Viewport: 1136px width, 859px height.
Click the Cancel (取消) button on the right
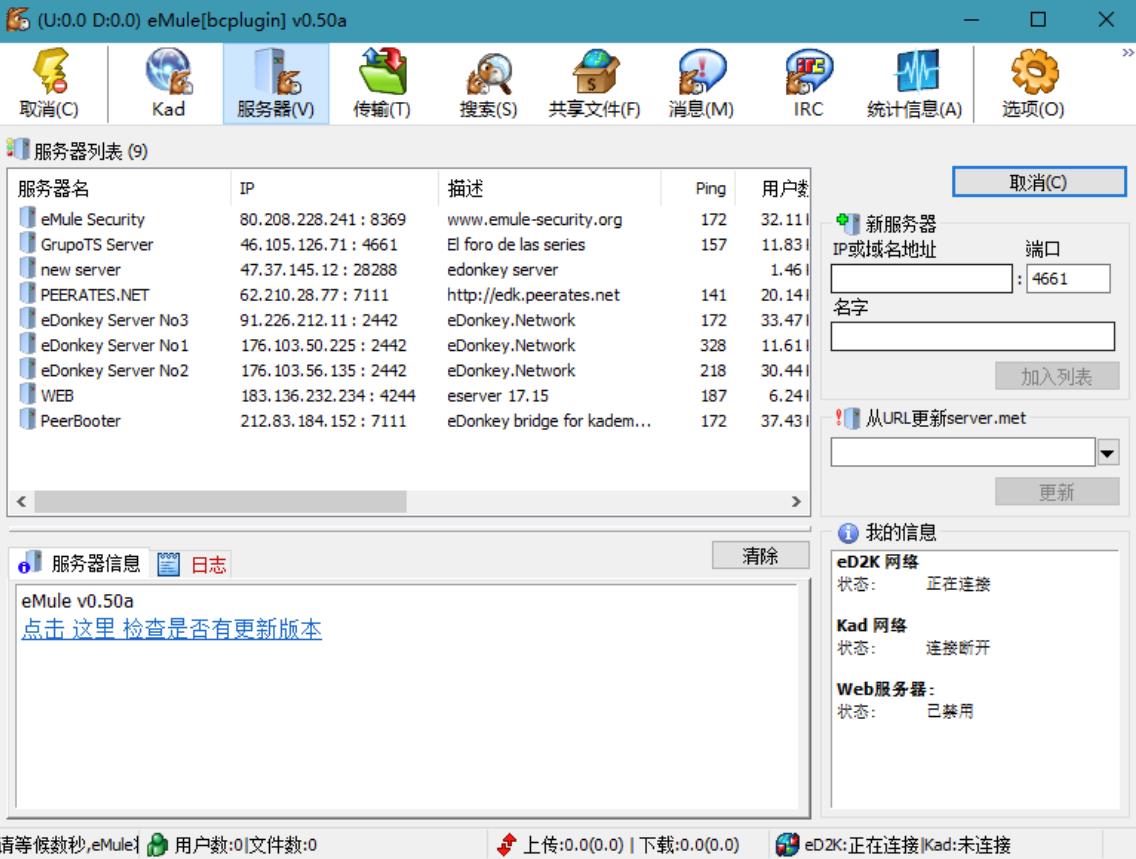(1039, 182)
